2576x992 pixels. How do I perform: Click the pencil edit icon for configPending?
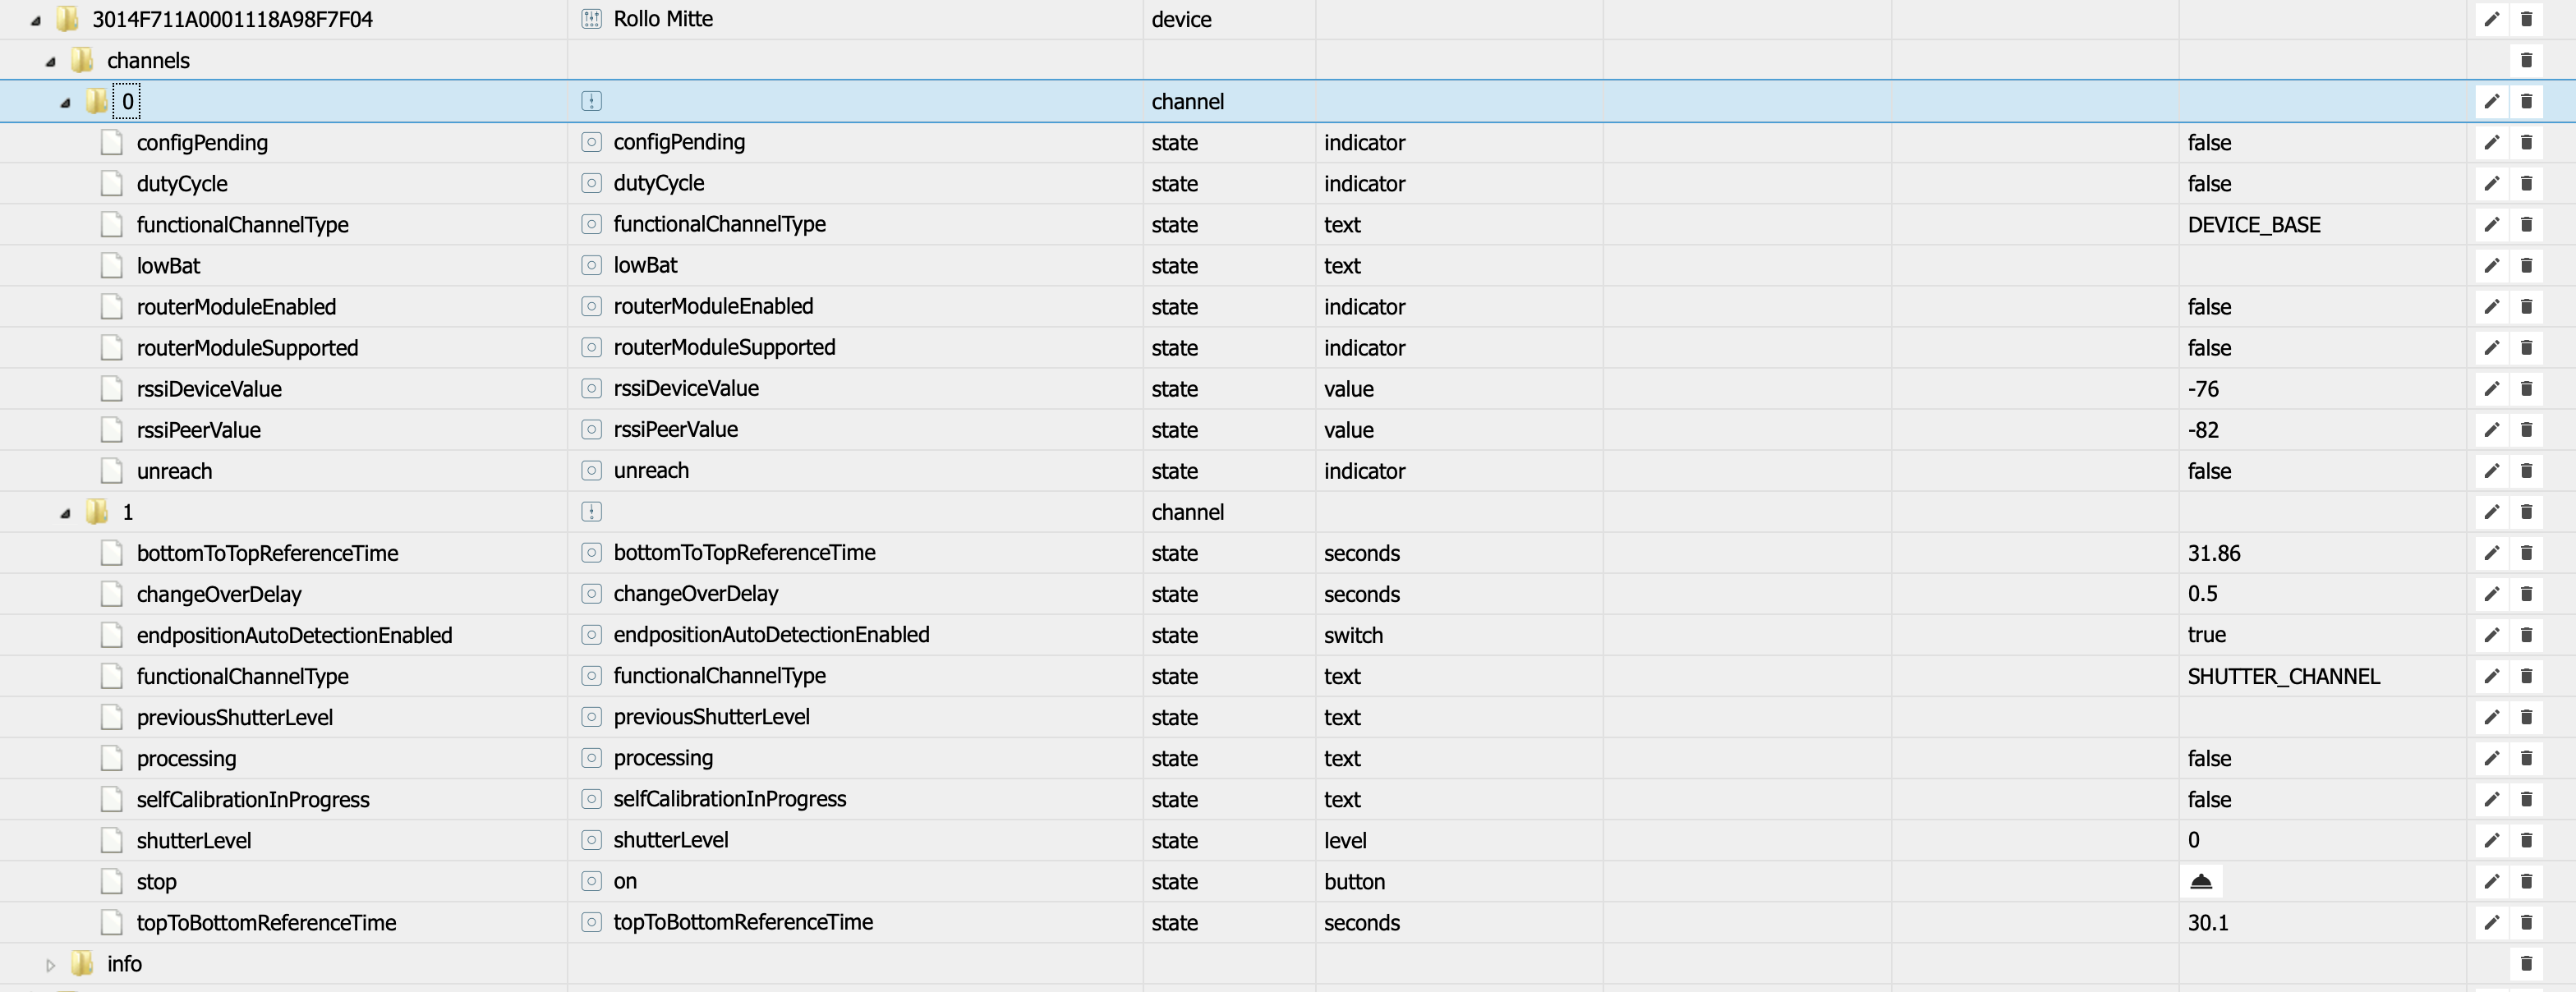point(2491,142)
